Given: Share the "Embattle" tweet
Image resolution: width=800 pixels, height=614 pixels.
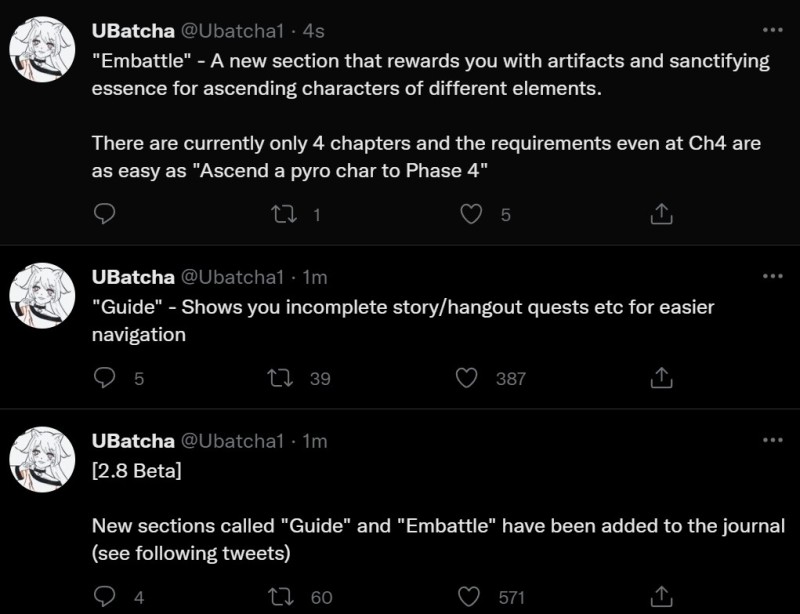Looking at the screenshot, I should (x=661, y=214).
